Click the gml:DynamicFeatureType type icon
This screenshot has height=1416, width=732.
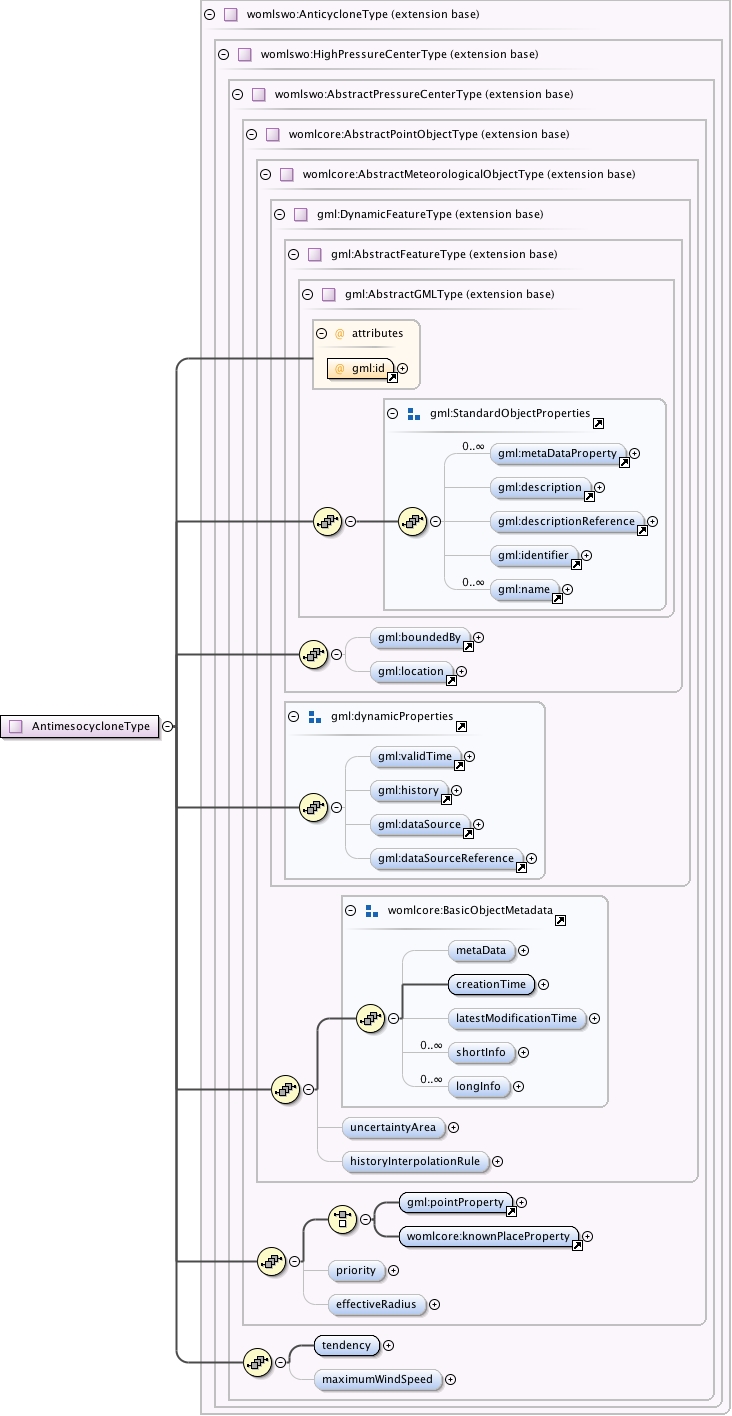point(301,214)
